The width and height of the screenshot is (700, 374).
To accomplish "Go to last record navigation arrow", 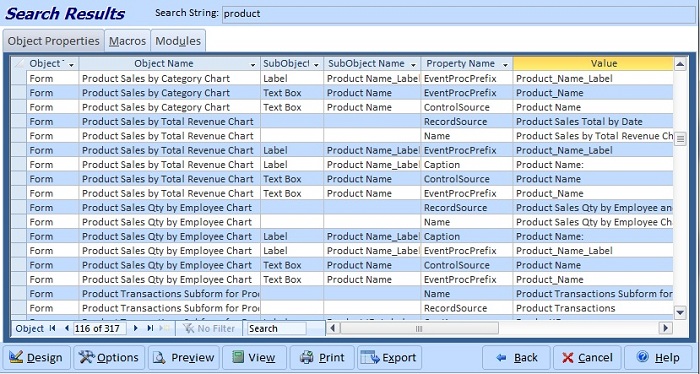I will [x=150, y=328].
